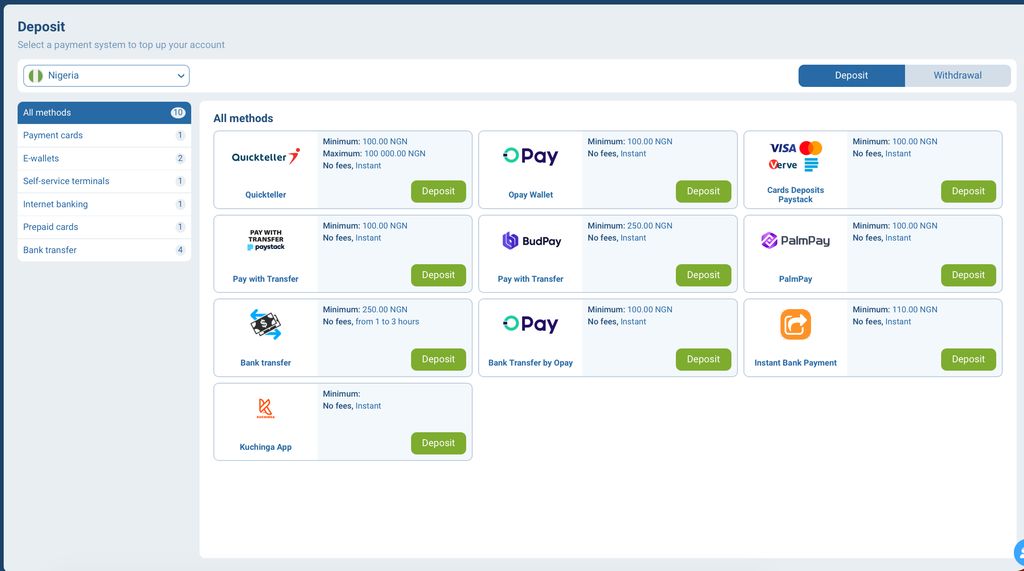Click the All methods count badge 10

(x=178, y=112)
